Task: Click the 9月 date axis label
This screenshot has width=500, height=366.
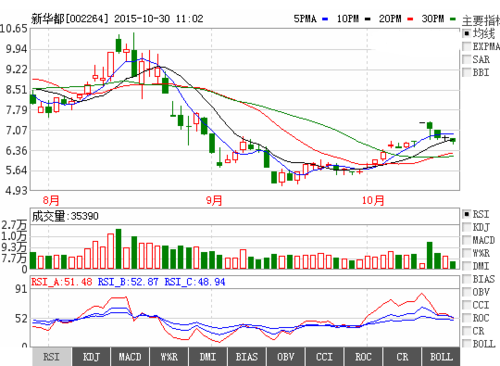Action: click(214, 200)
